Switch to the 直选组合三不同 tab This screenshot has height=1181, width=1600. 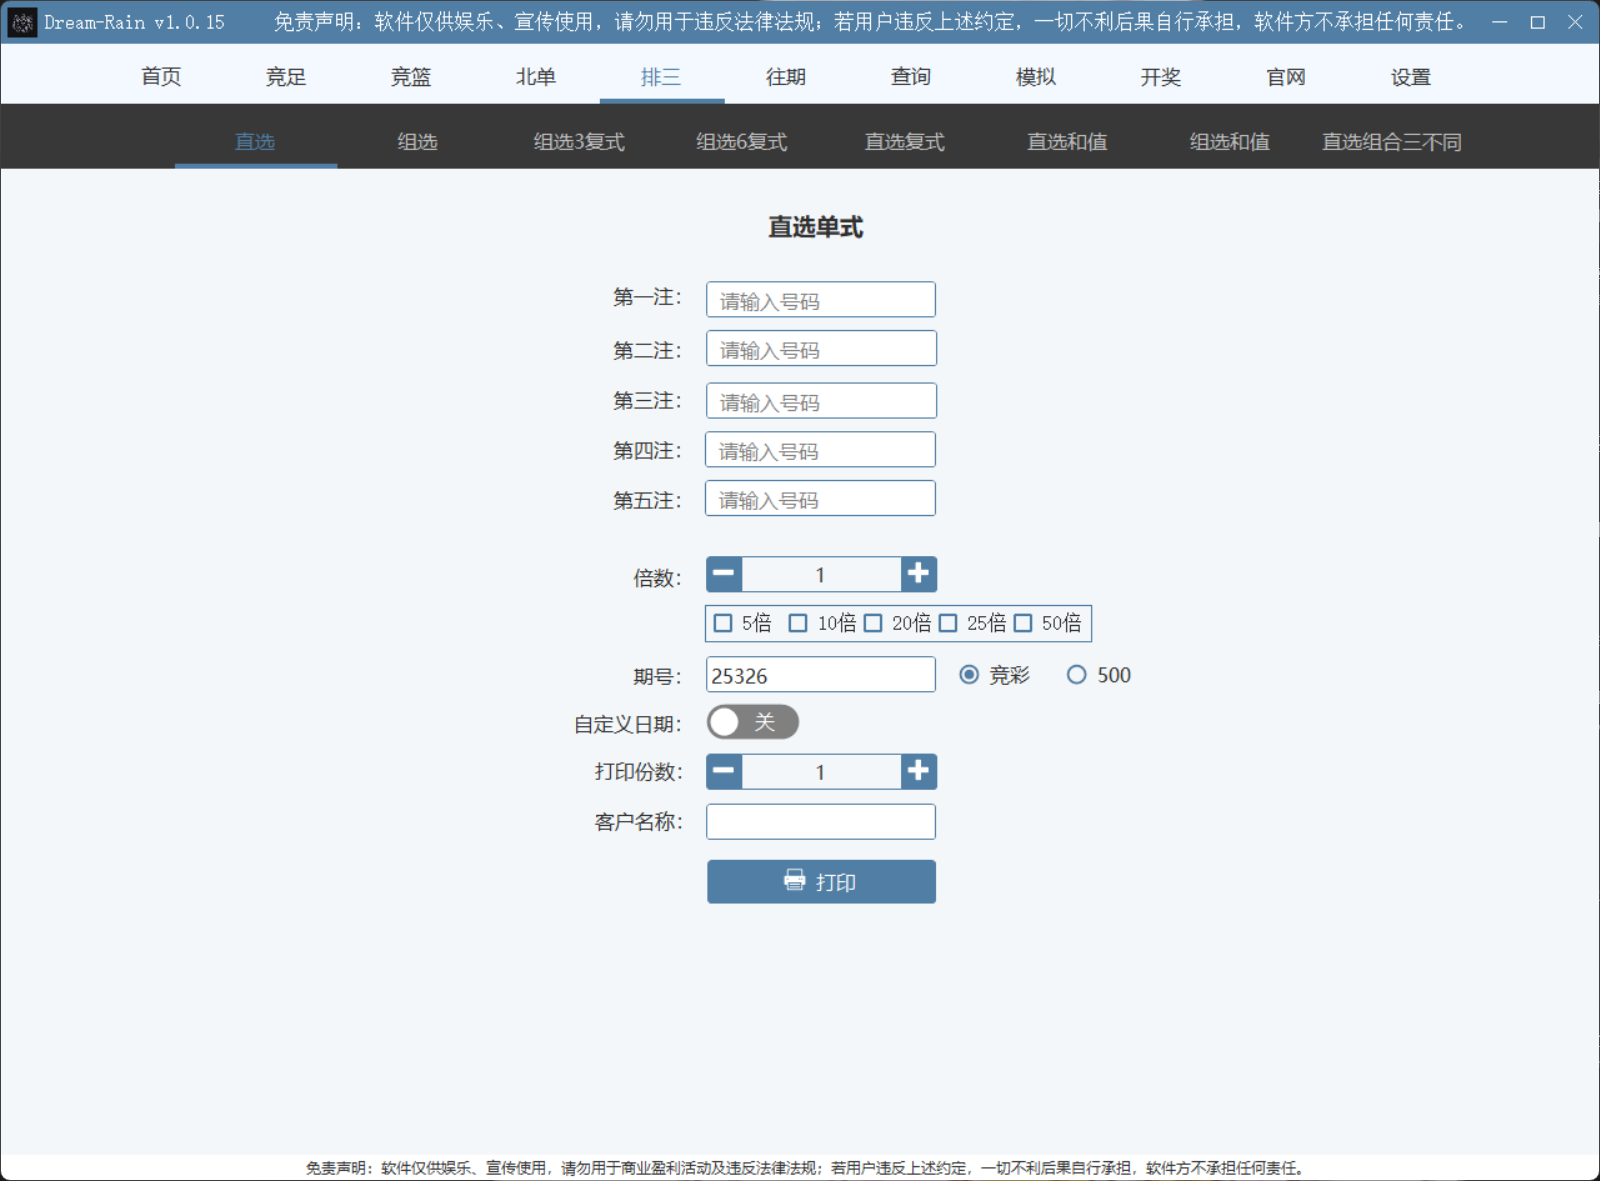coord(1391,141)
